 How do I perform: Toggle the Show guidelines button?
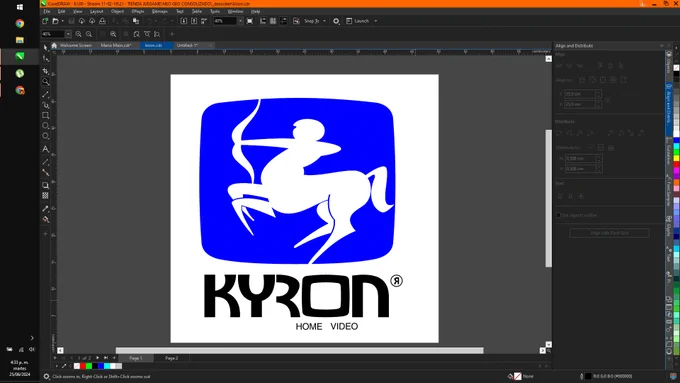pos(283,21)
